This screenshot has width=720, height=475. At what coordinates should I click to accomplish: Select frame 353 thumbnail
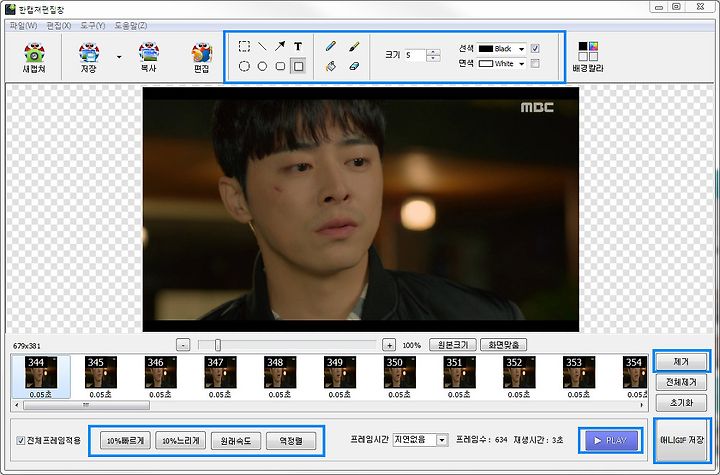(579, 377)
